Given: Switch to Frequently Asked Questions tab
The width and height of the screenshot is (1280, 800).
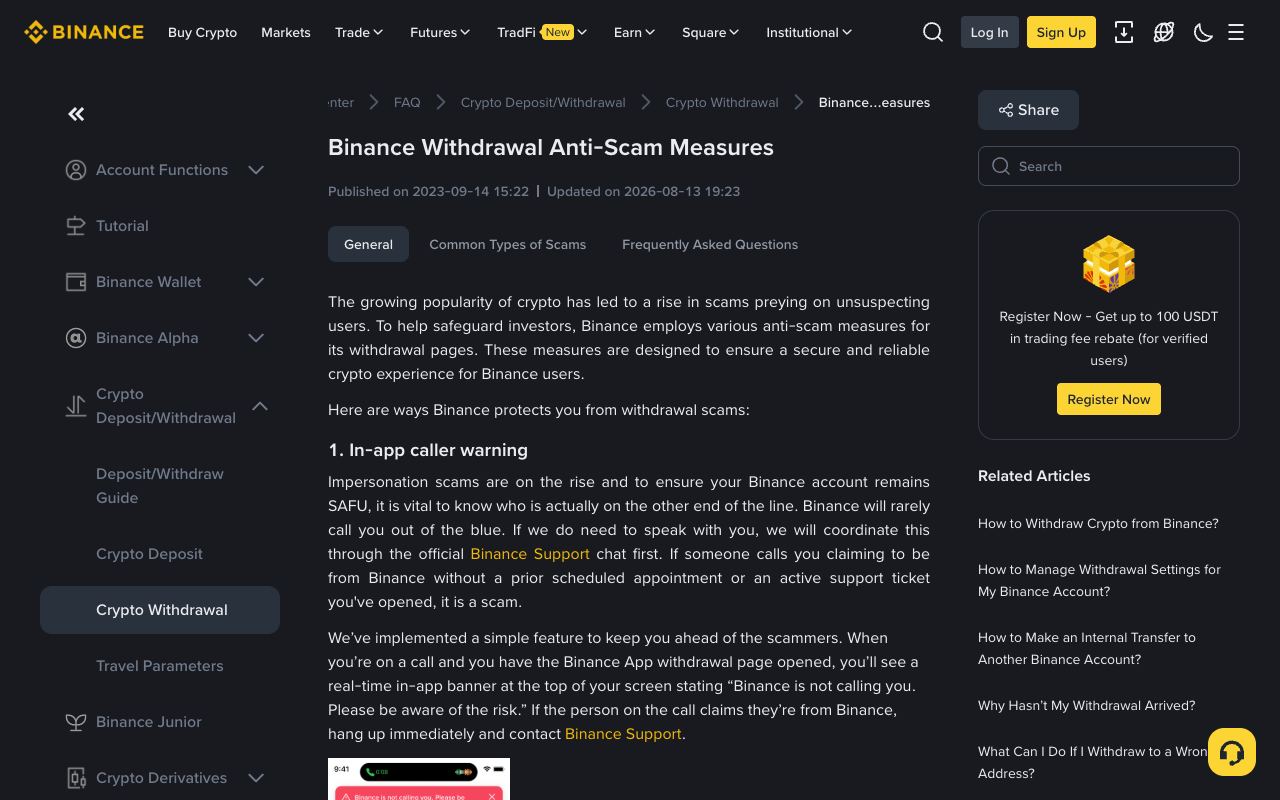Looking at the screenshot, I should [710, 244].
